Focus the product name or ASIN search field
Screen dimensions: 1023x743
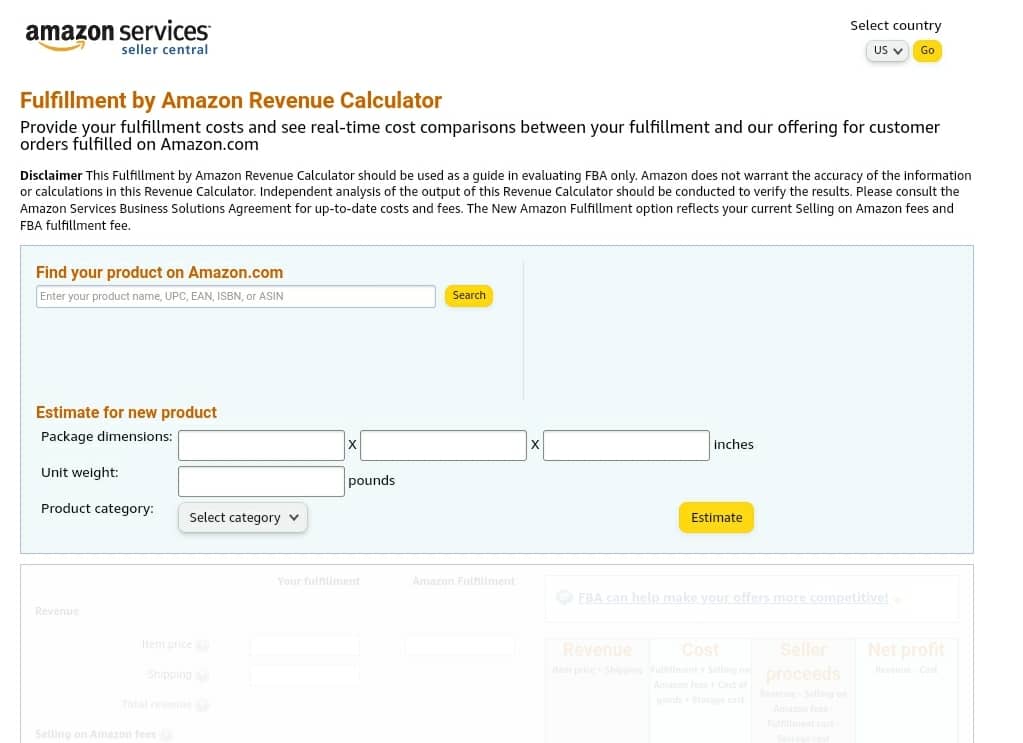click(236, 296)
